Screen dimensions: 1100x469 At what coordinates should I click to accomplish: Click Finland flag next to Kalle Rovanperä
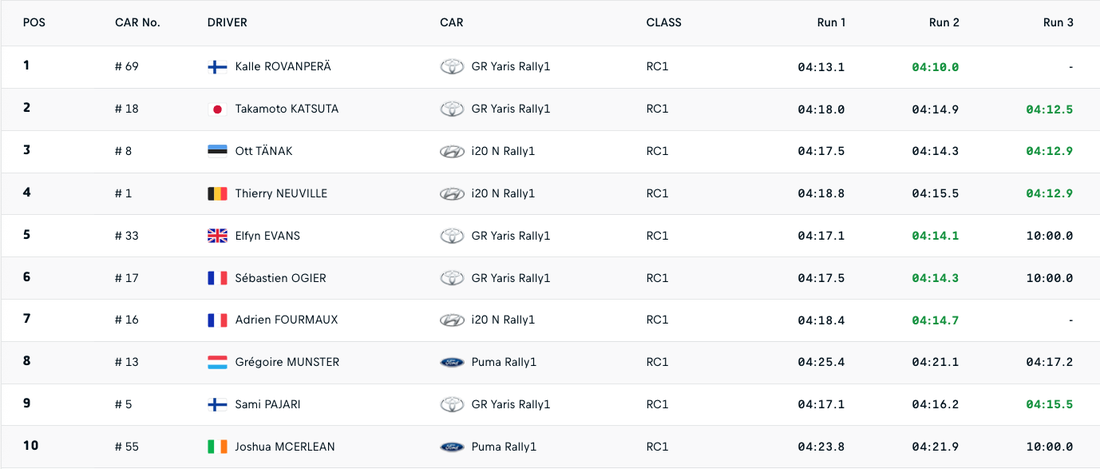pos(217,67)
